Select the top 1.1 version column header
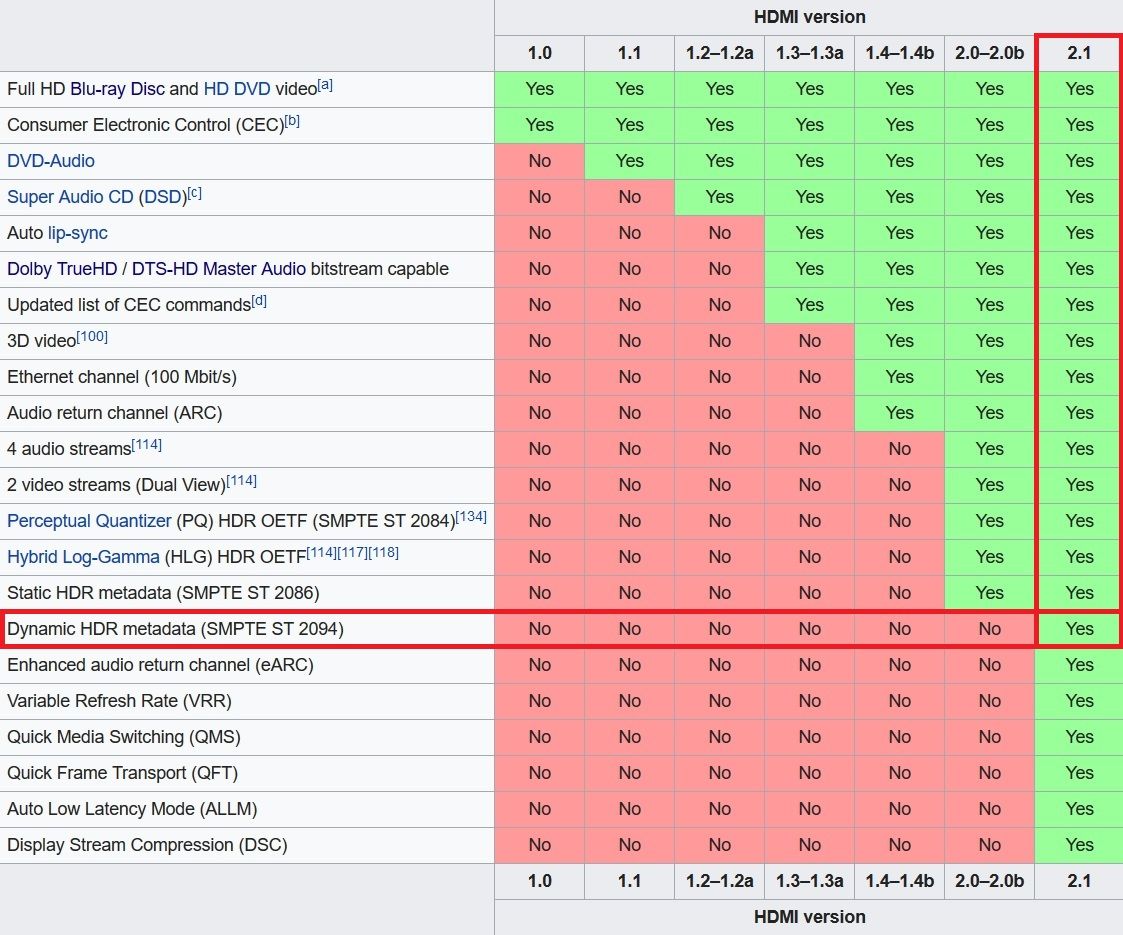Screen dimensions: 1123x935 click(x=630, y=53)
